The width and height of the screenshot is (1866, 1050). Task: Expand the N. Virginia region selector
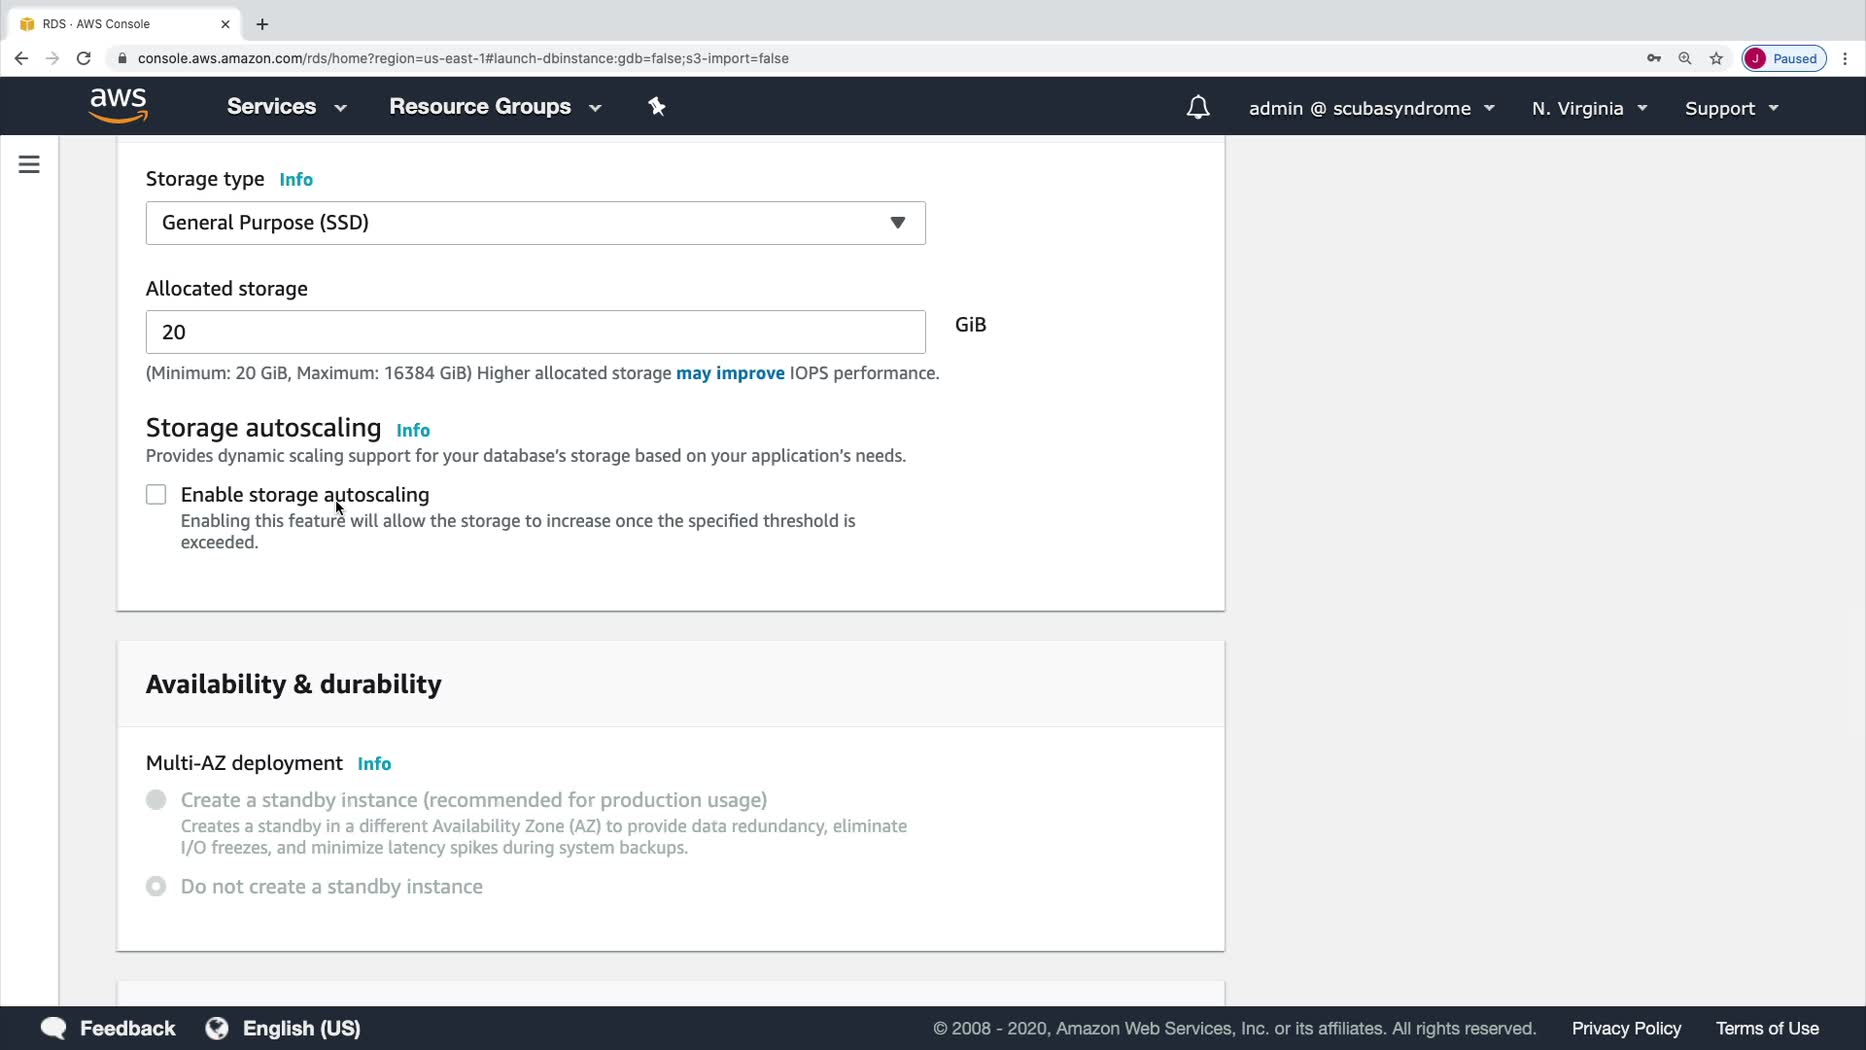click(1589, 108)
